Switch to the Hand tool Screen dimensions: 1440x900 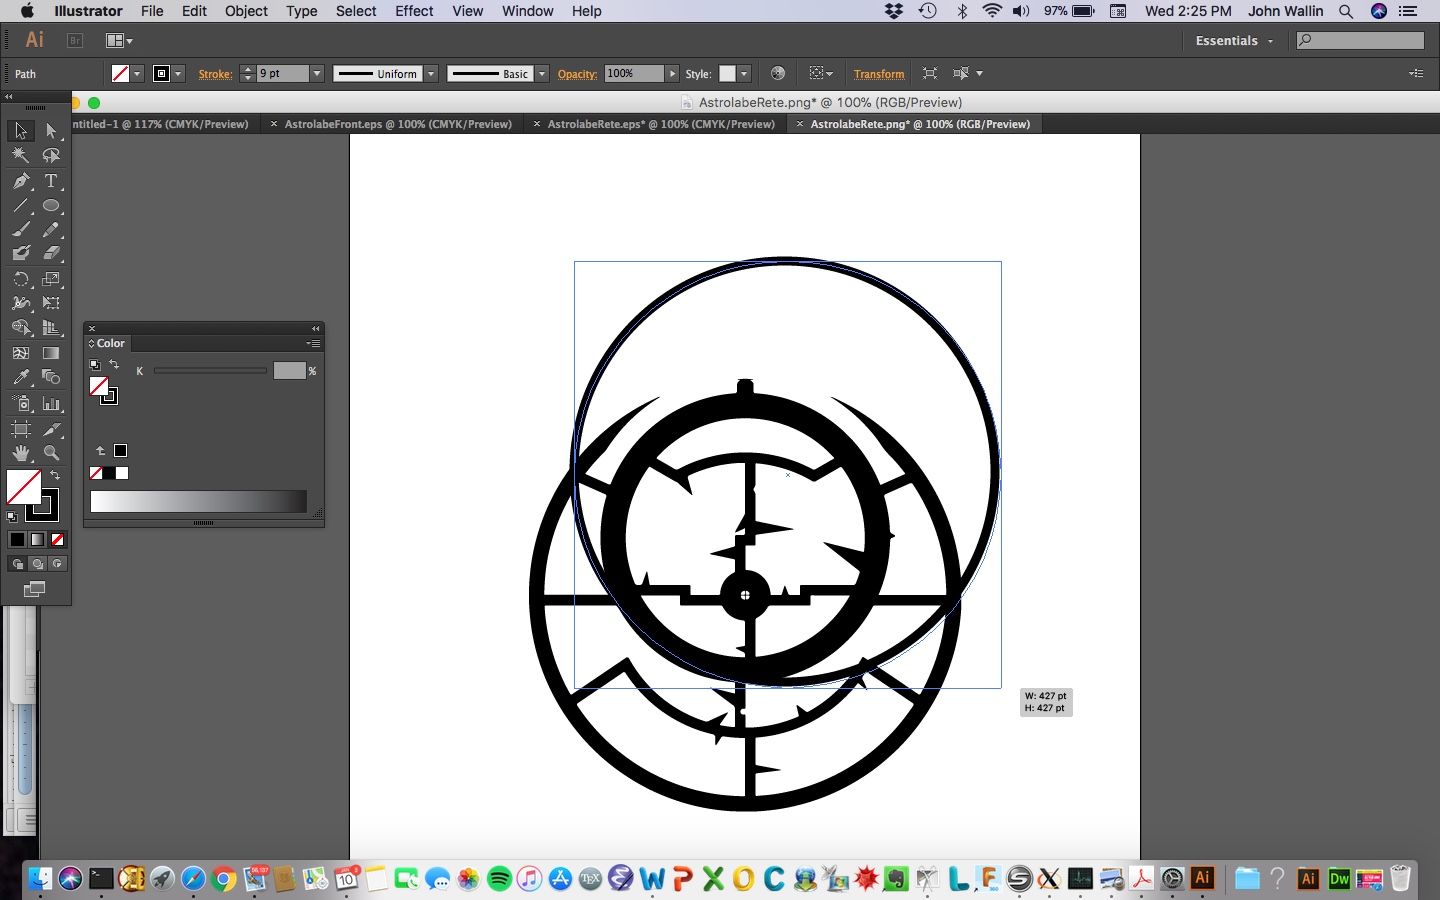pos(21,453)
